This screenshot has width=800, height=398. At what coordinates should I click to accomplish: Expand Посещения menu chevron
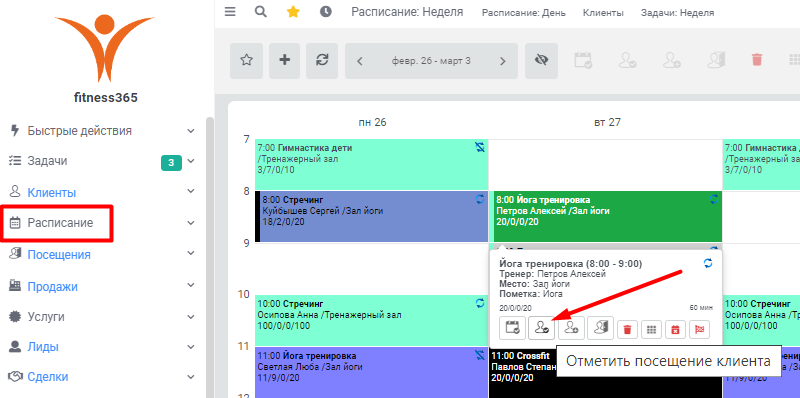[191, 253]
